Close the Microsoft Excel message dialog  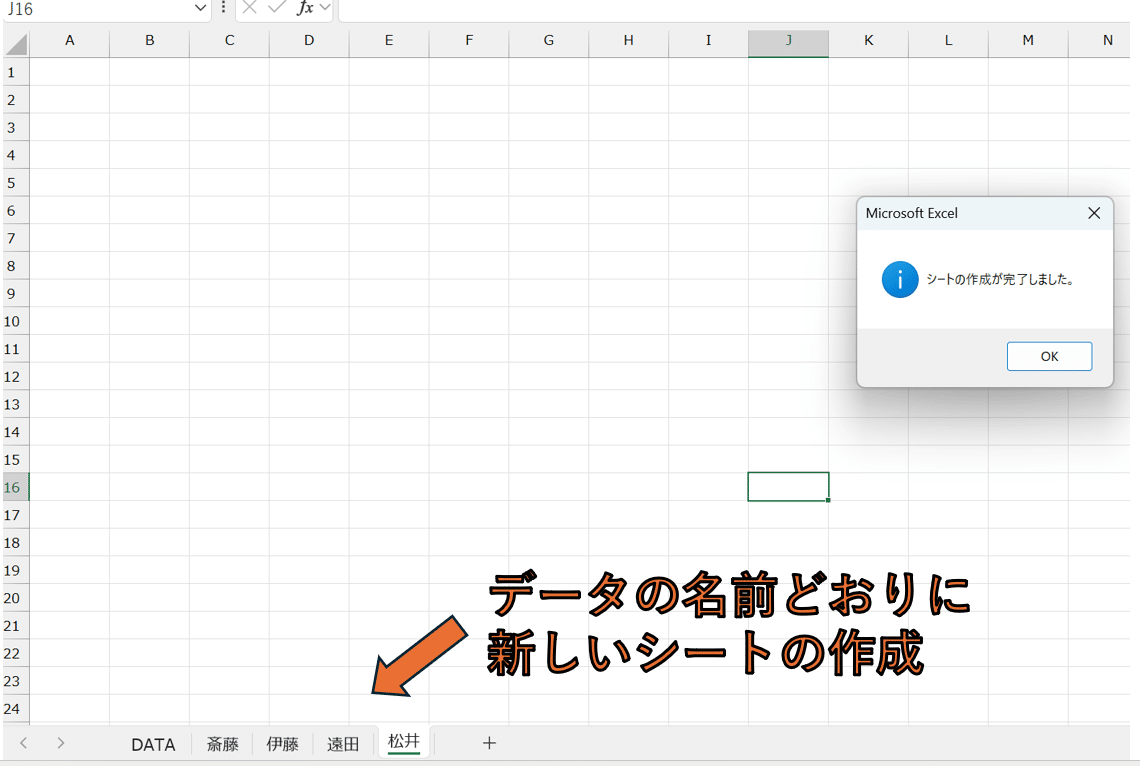[x=1094, y=213]
